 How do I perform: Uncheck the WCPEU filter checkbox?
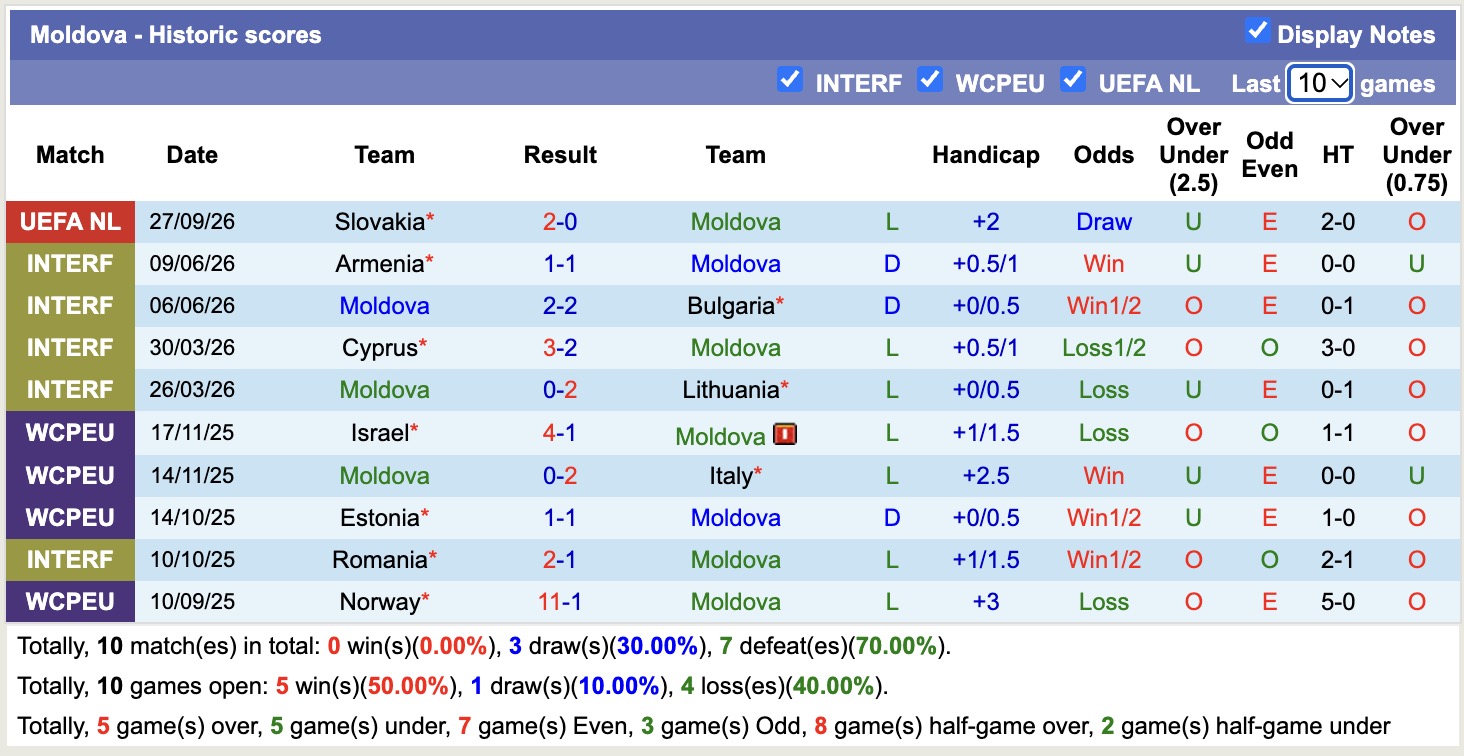tap(930, 80)
